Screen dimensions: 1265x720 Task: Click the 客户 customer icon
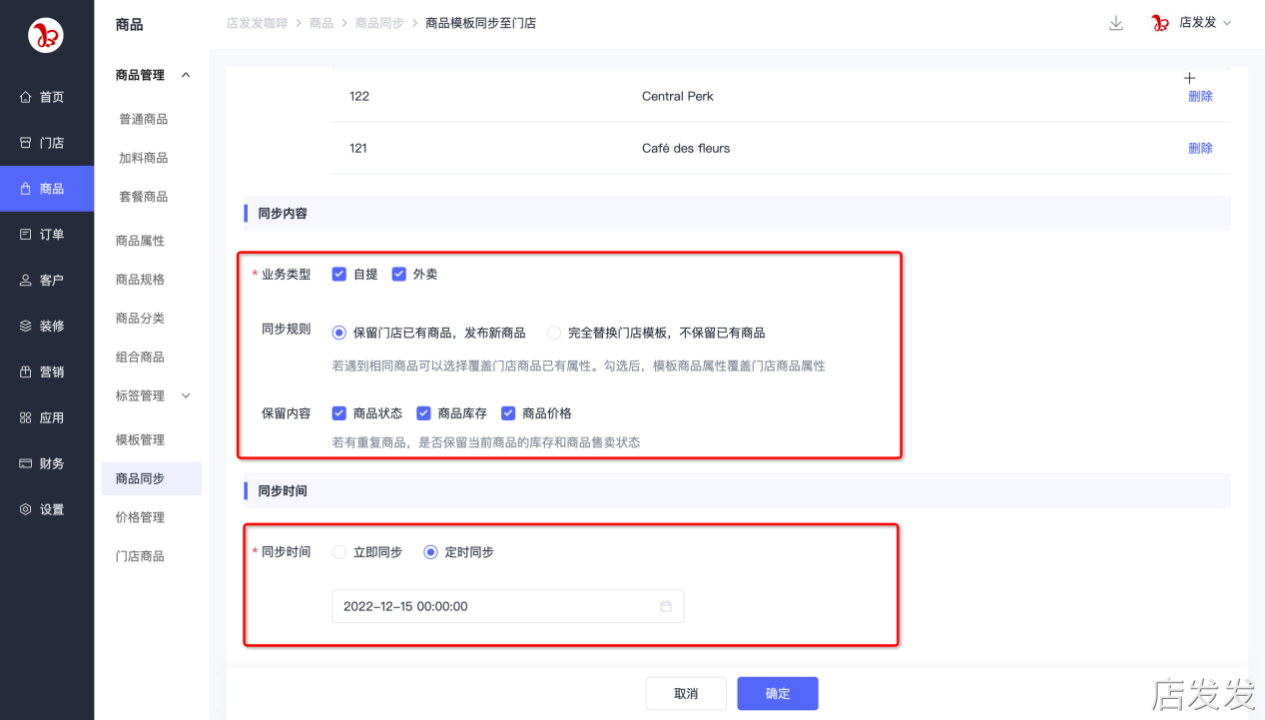pyautogui.click(x=26, y=280)
